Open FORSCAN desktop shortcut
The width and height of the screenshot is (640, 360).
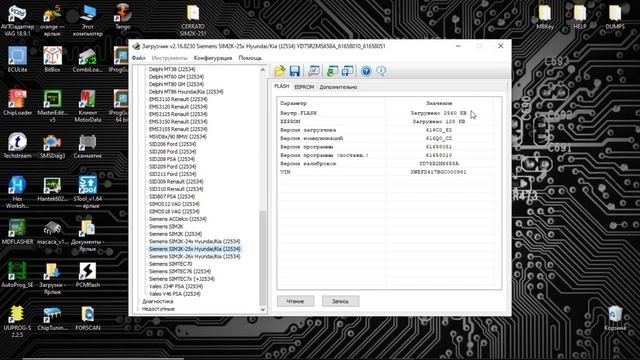[x=87, y=318]
